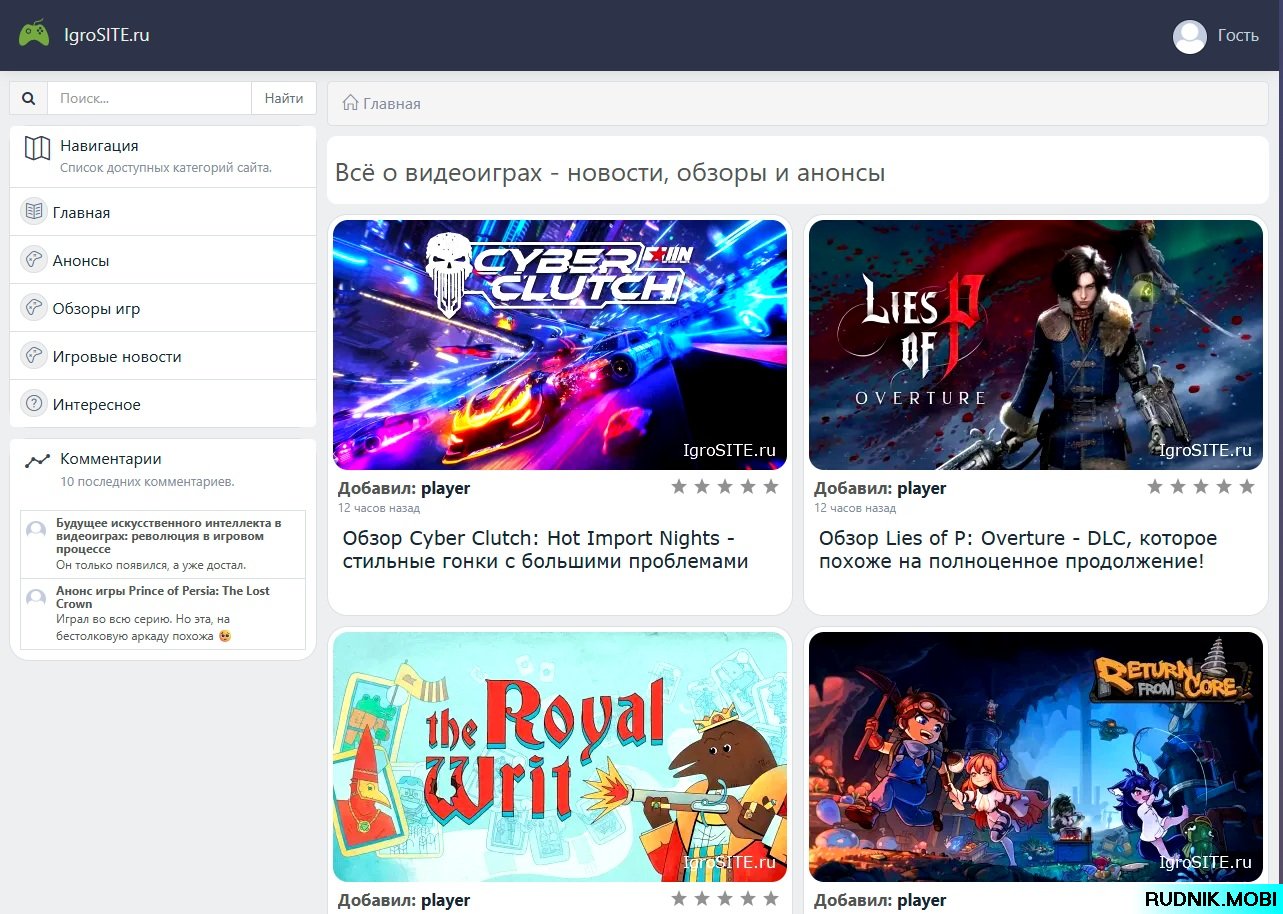Open the Lies of P Overture cover image
This screenshot has width=1283, height=914.
tap(1036, 345)
